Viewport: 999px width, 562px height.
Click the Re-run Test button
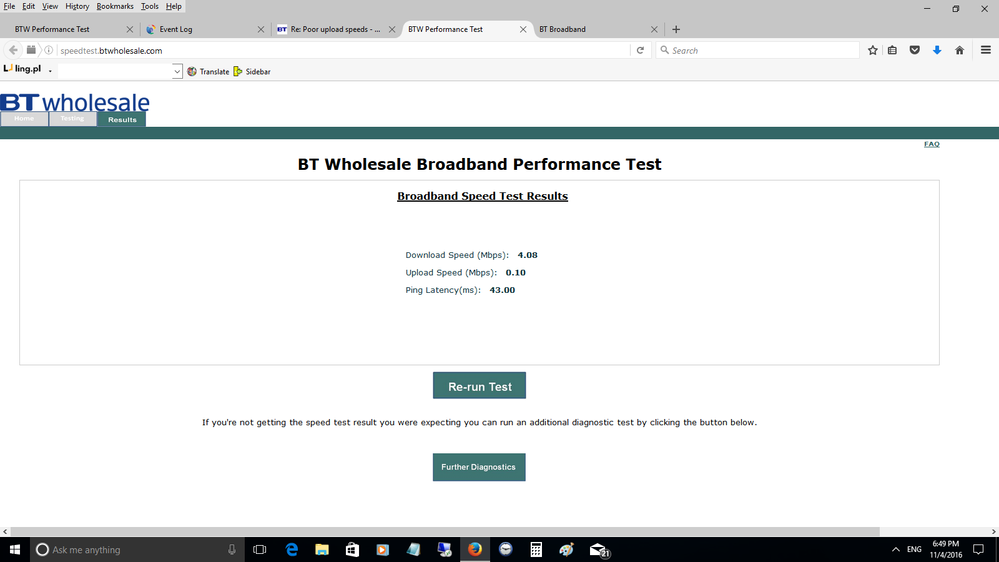(479, 385)
